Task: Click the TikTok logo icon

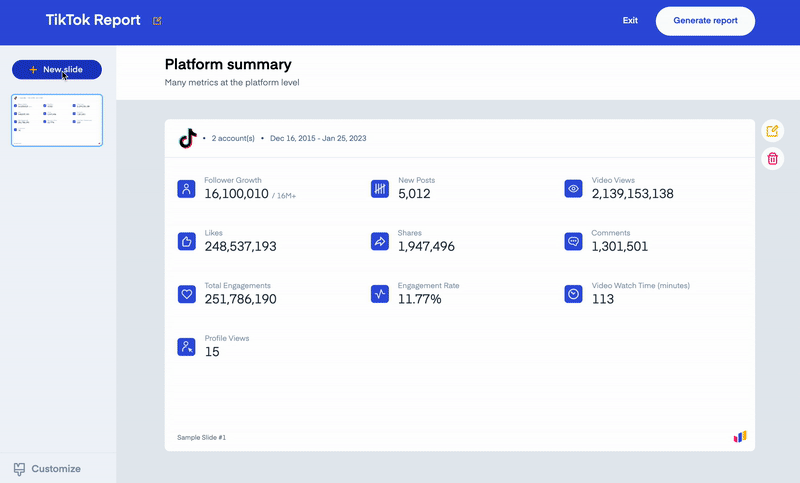Action: (188, 138)
